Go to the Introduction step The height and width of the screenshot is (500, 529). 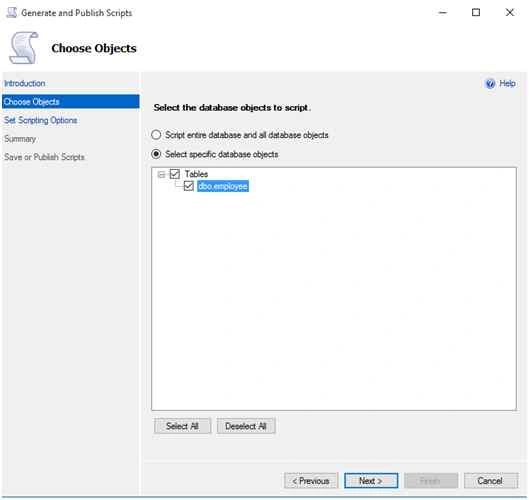25,83
